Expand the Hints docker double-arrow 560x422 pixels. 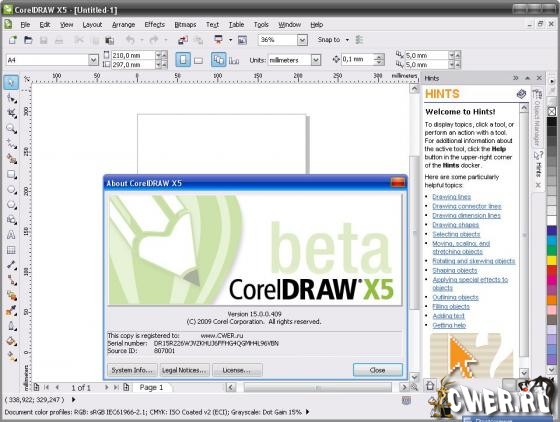point(516,78)
